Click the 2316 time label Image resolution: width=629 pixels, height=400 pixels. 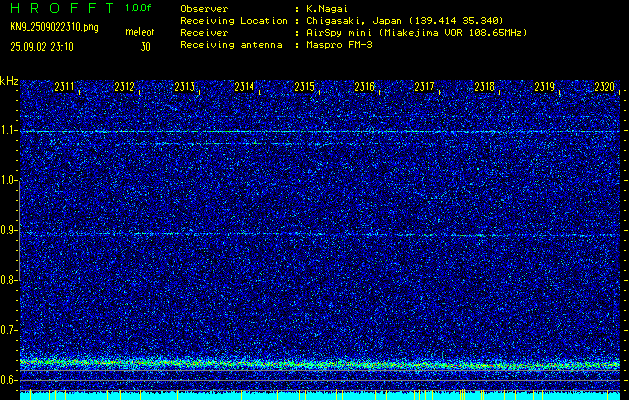tap(364, 87)
